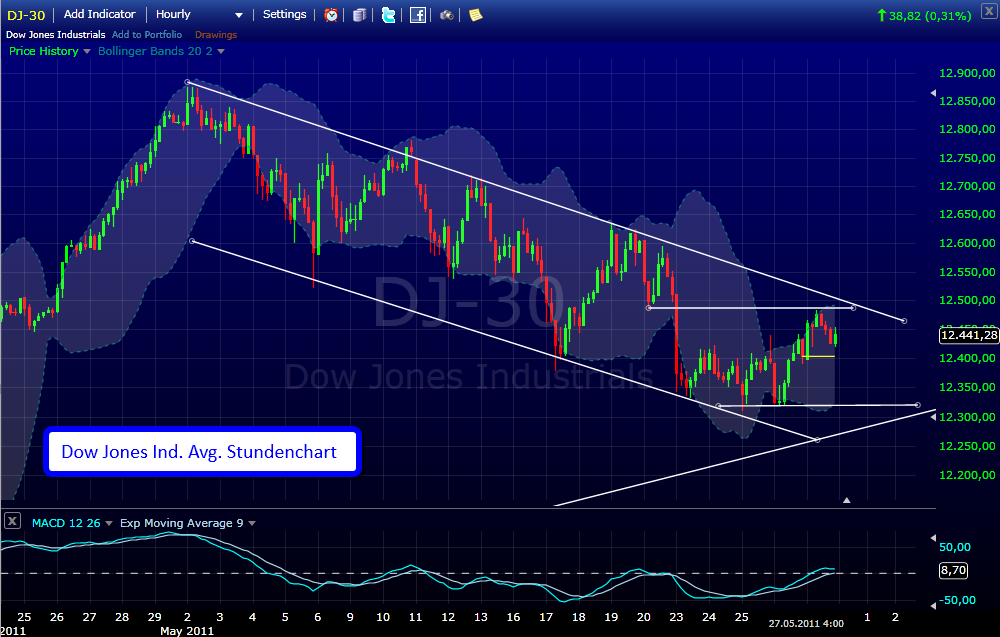Select the lower channel line's start handle
1000x637 pixels.
coord(193,241)
